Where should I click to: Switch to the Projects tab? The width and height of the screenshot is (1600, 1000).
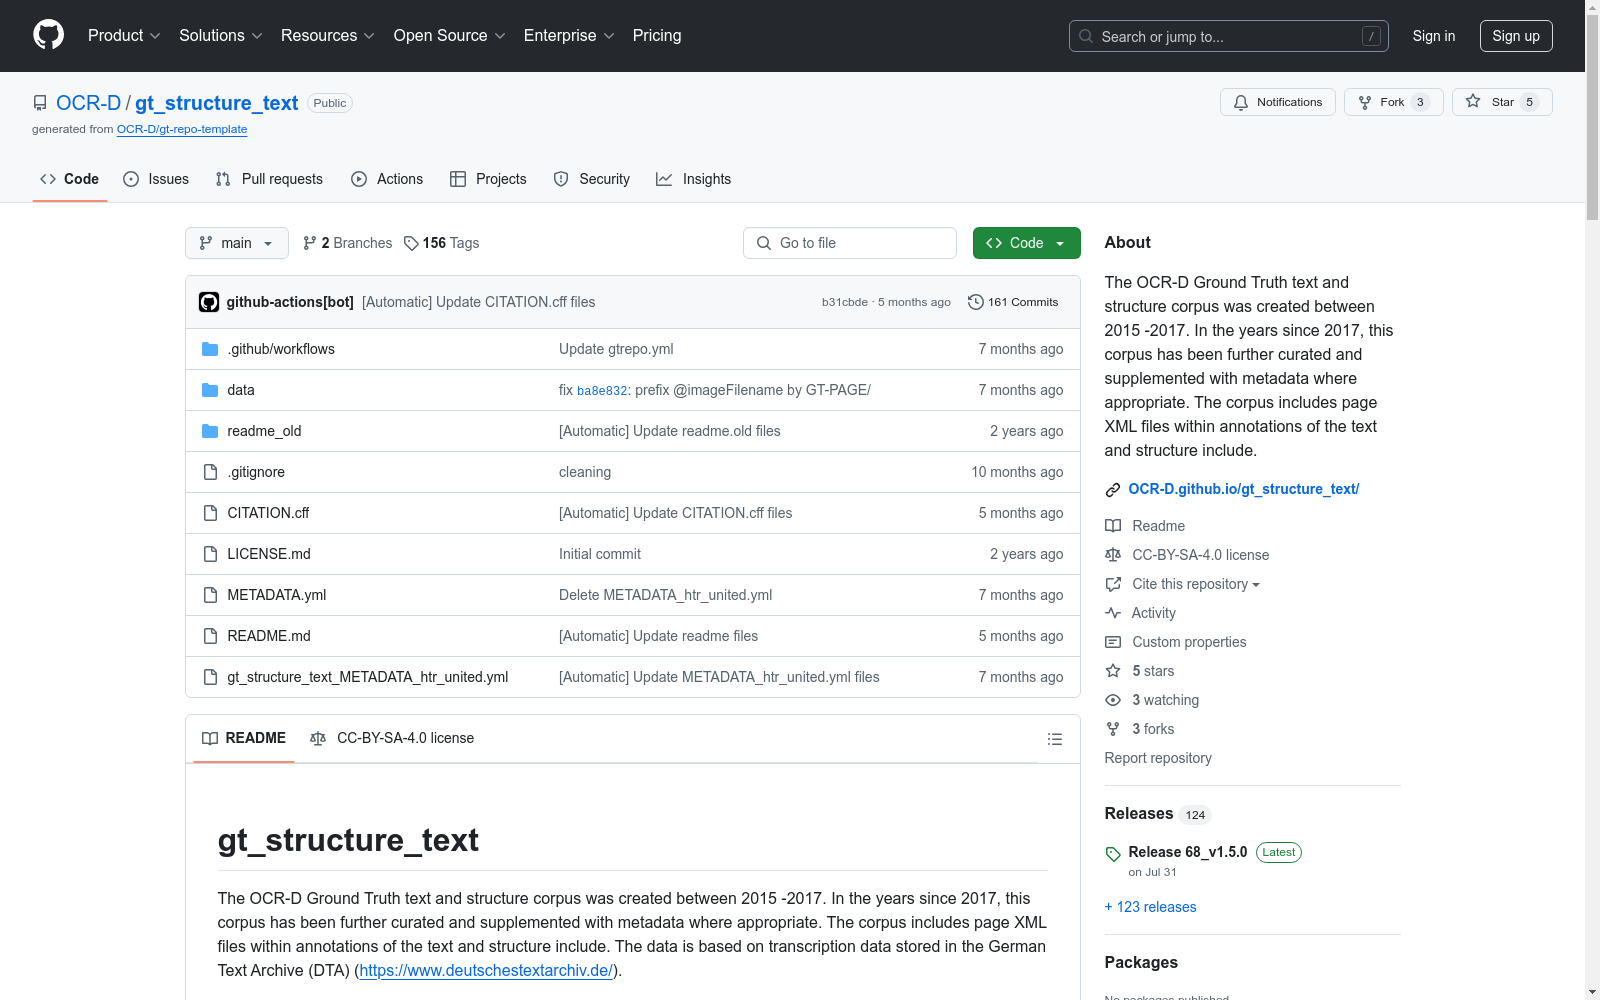click(488, 179)
